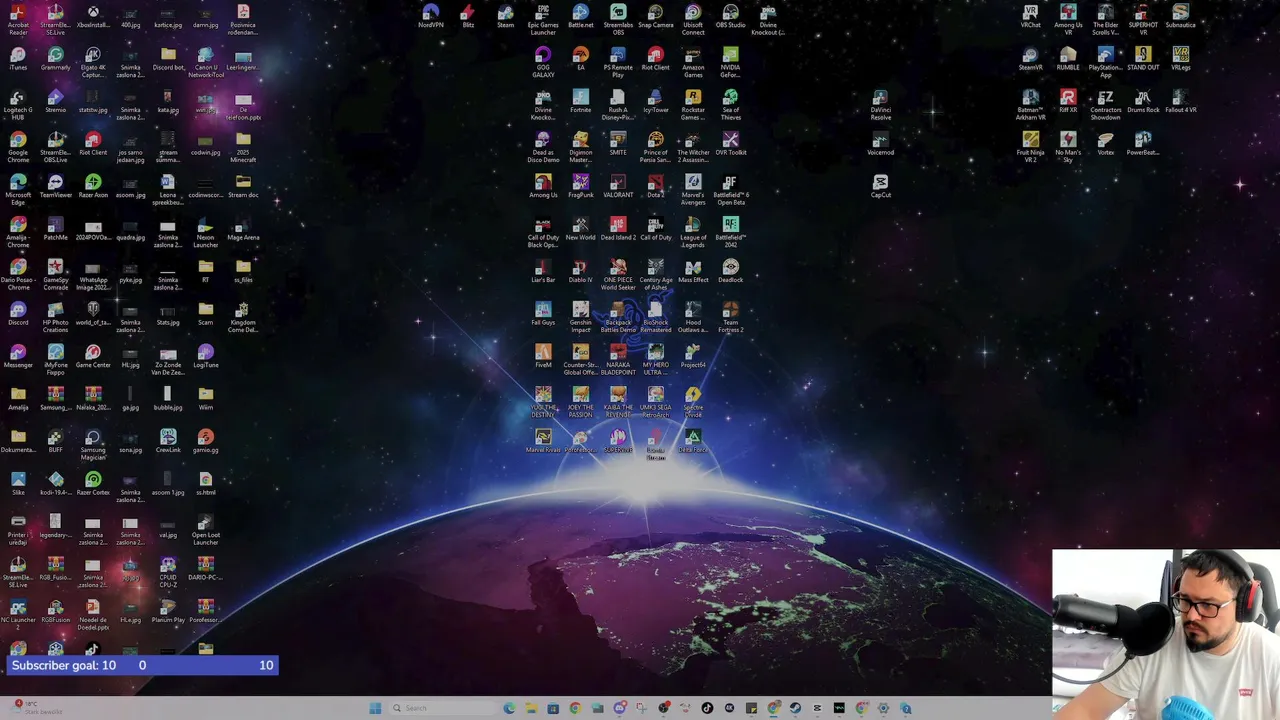Open the iTunes desktop icon

(18, 59)
